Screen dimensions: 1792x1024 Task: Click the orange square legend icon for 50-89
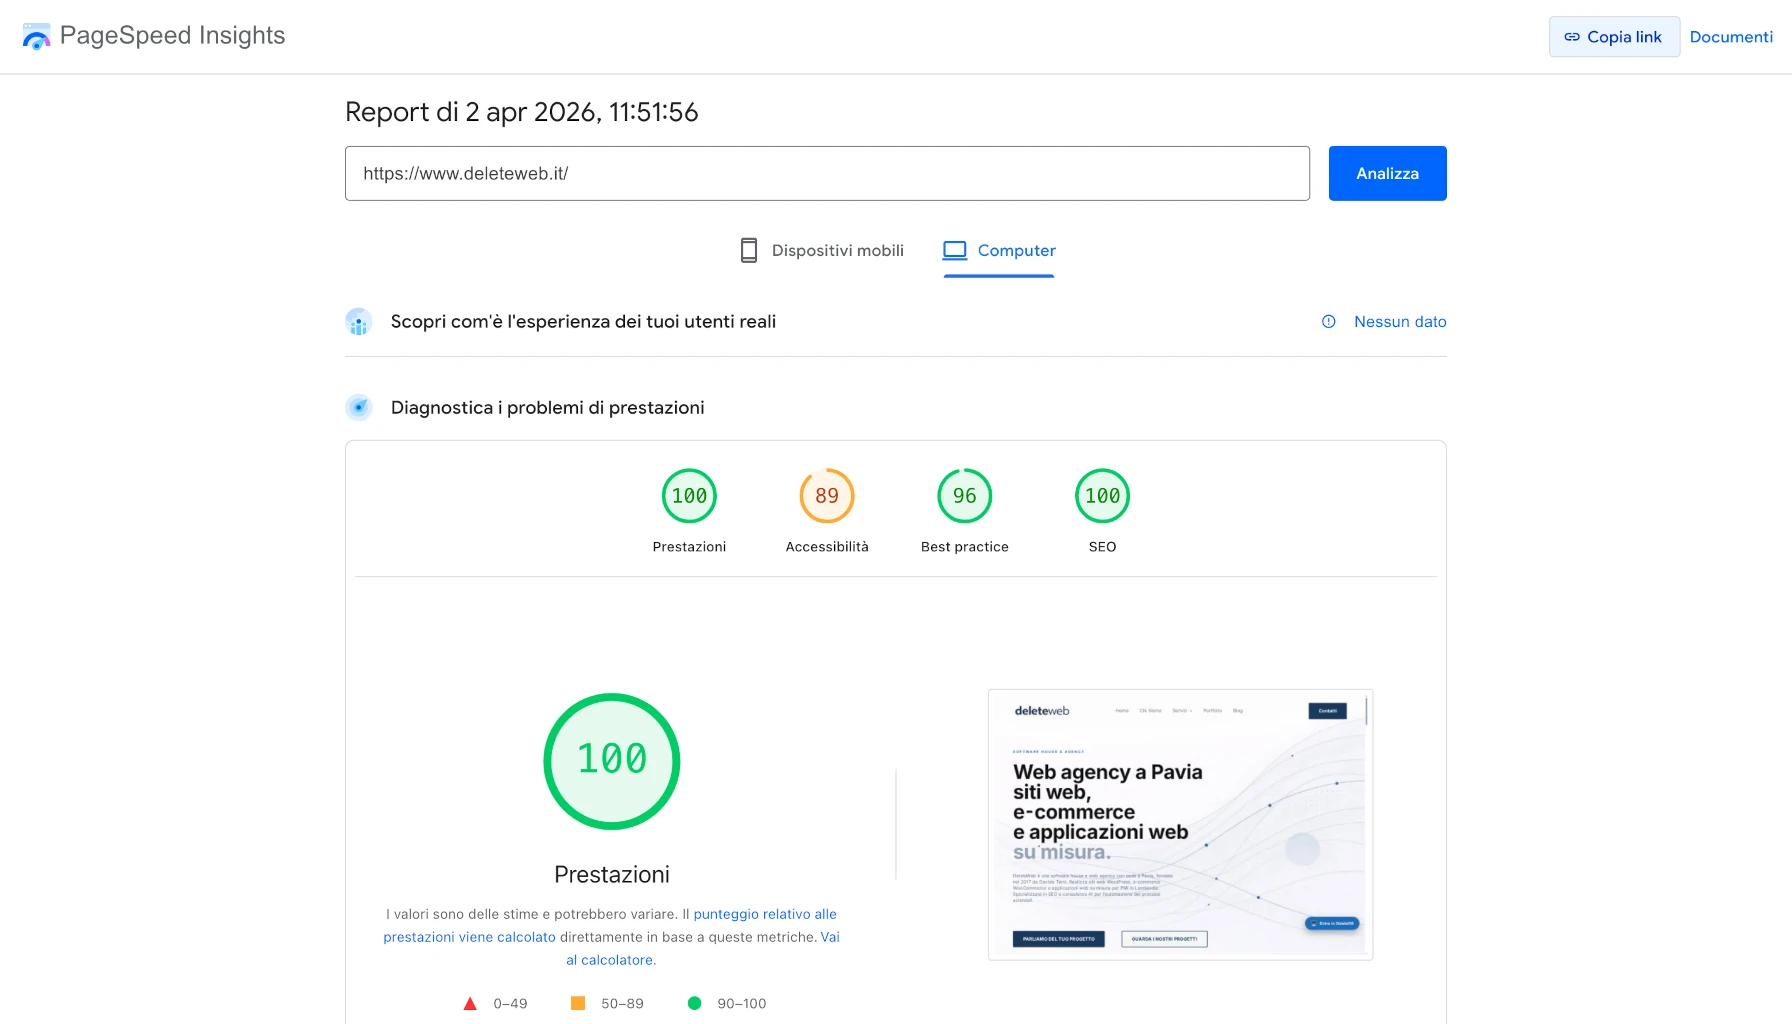tap(578, 1002)
